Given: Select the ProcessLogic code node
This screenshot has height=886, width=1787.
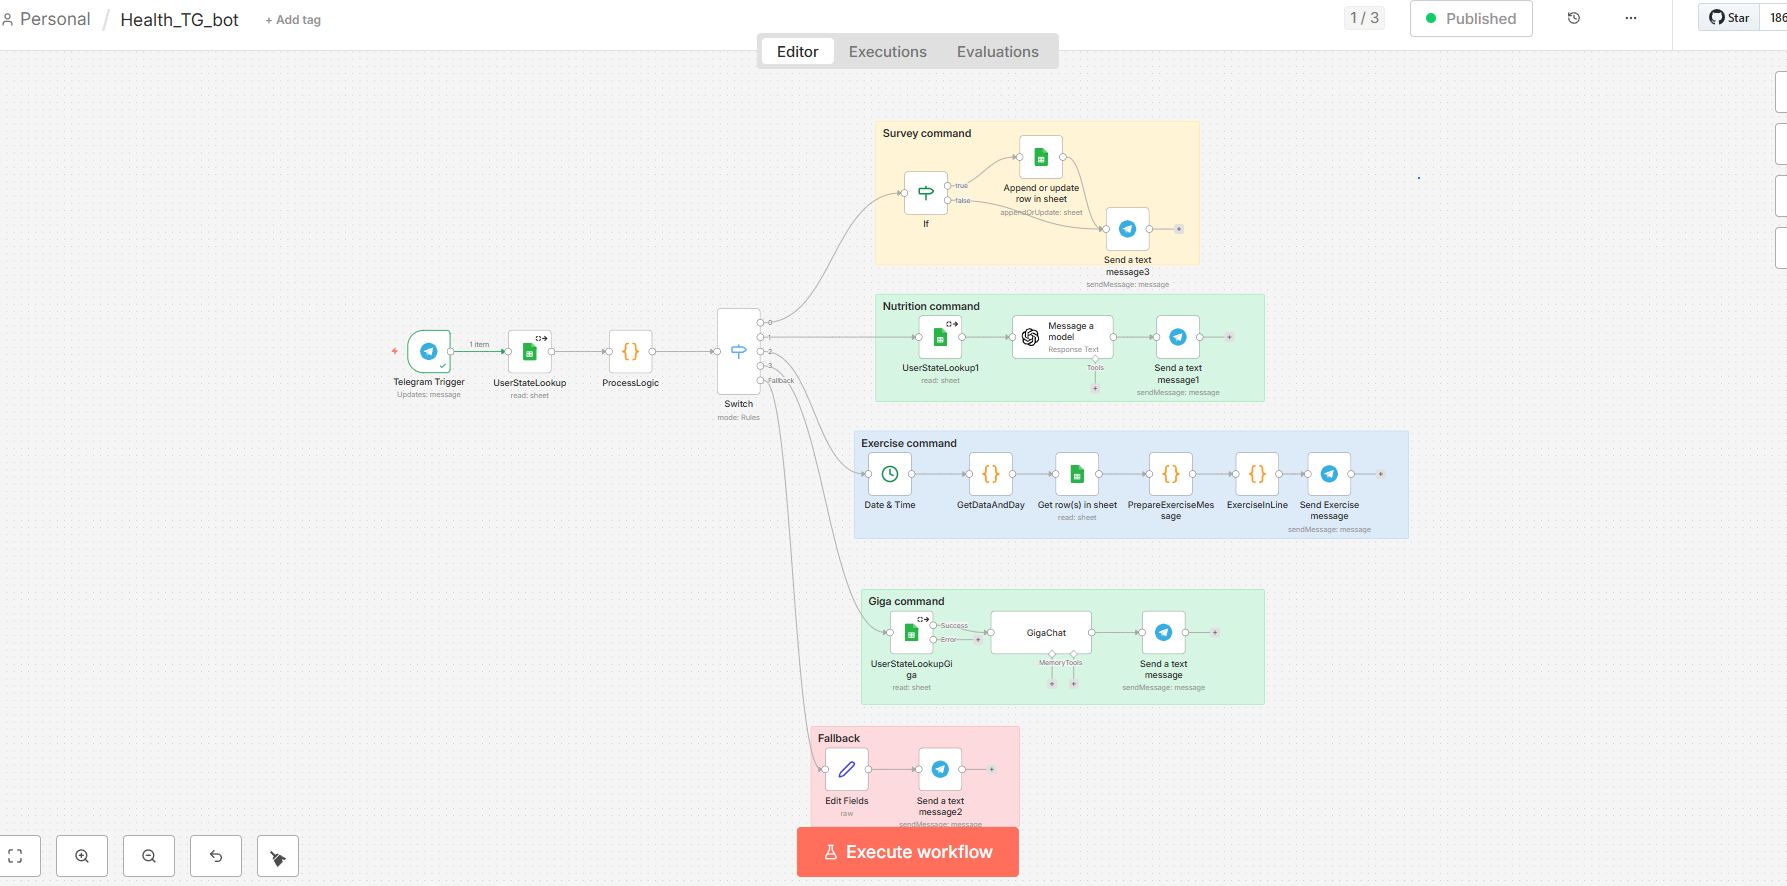Looking at the screenshot, I should point(630,352).
